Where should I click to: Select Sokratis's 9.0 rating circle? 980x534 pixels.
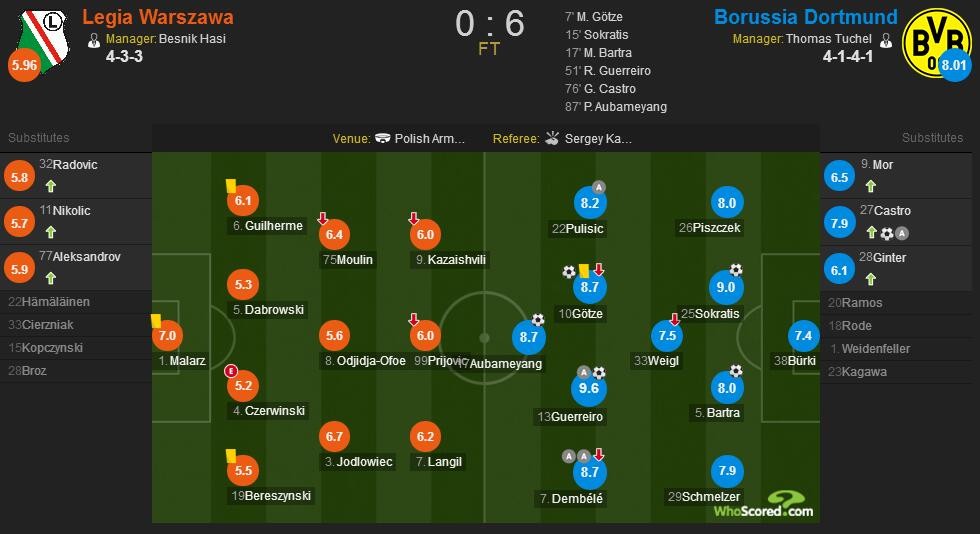pos(725,287)
